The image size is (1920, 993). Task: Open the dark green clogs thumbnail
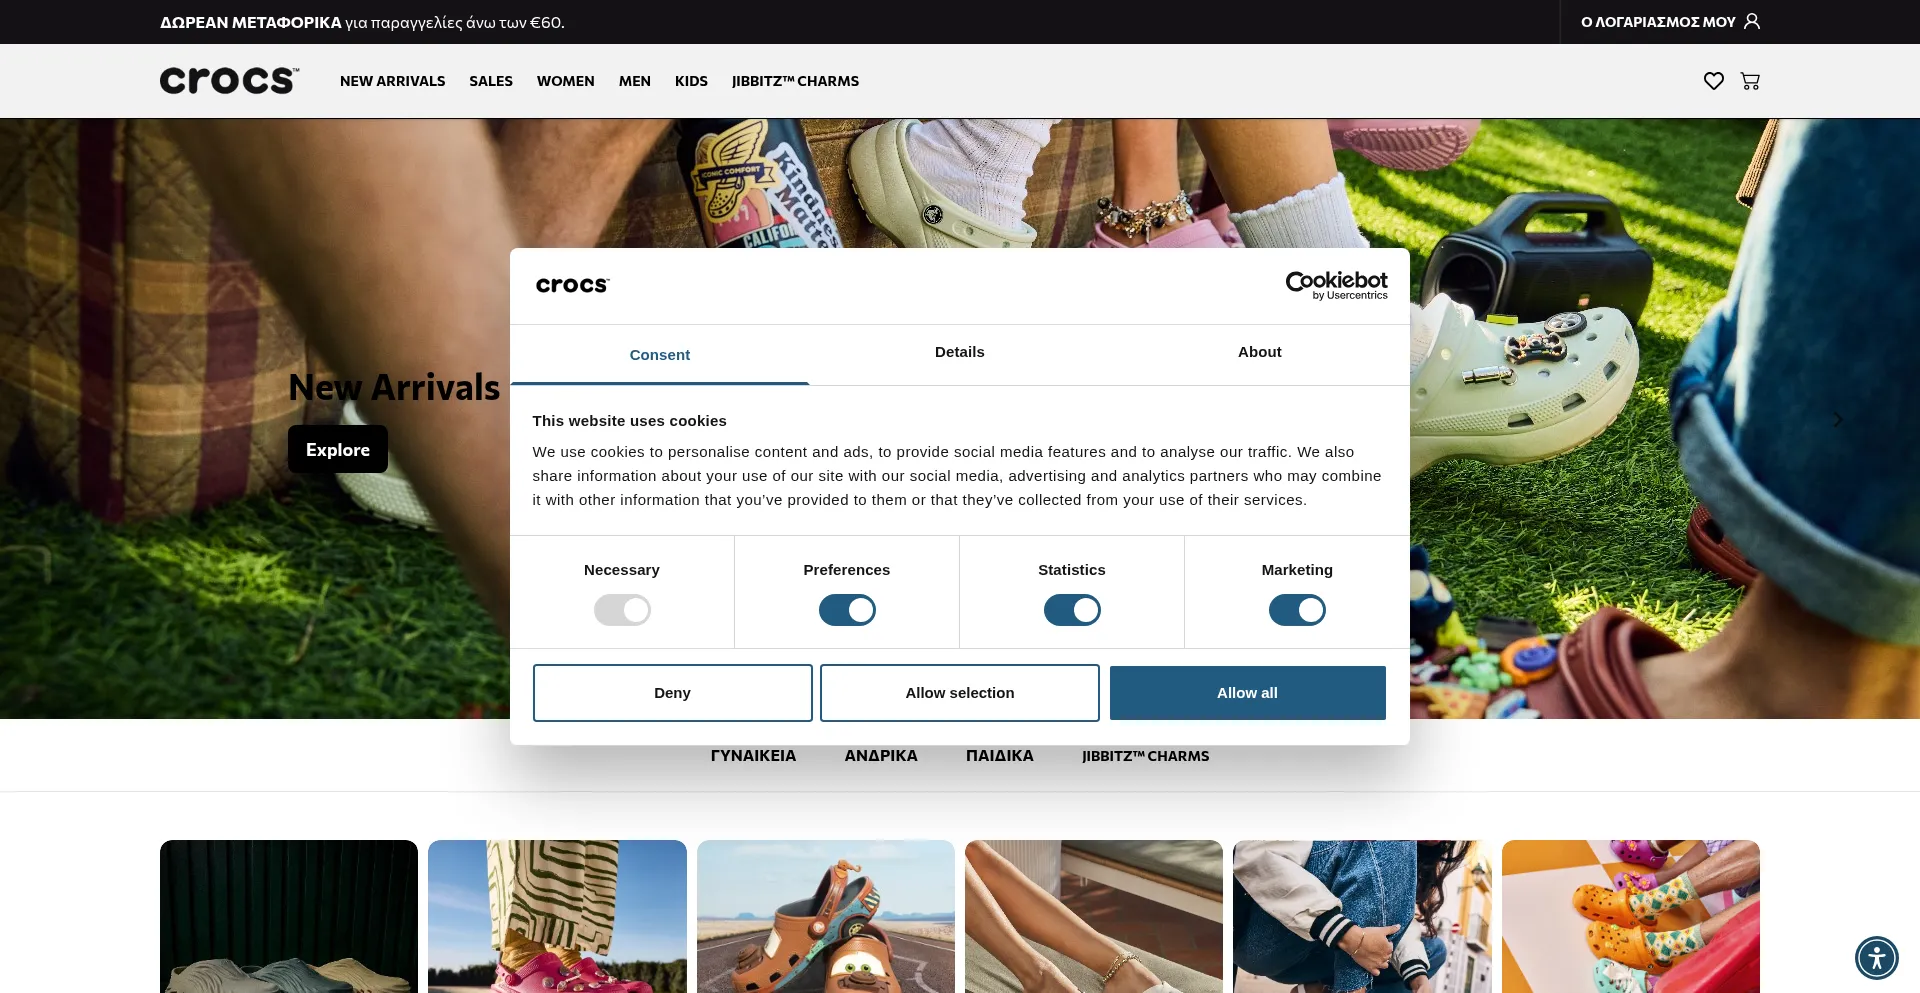pos(289,916)
